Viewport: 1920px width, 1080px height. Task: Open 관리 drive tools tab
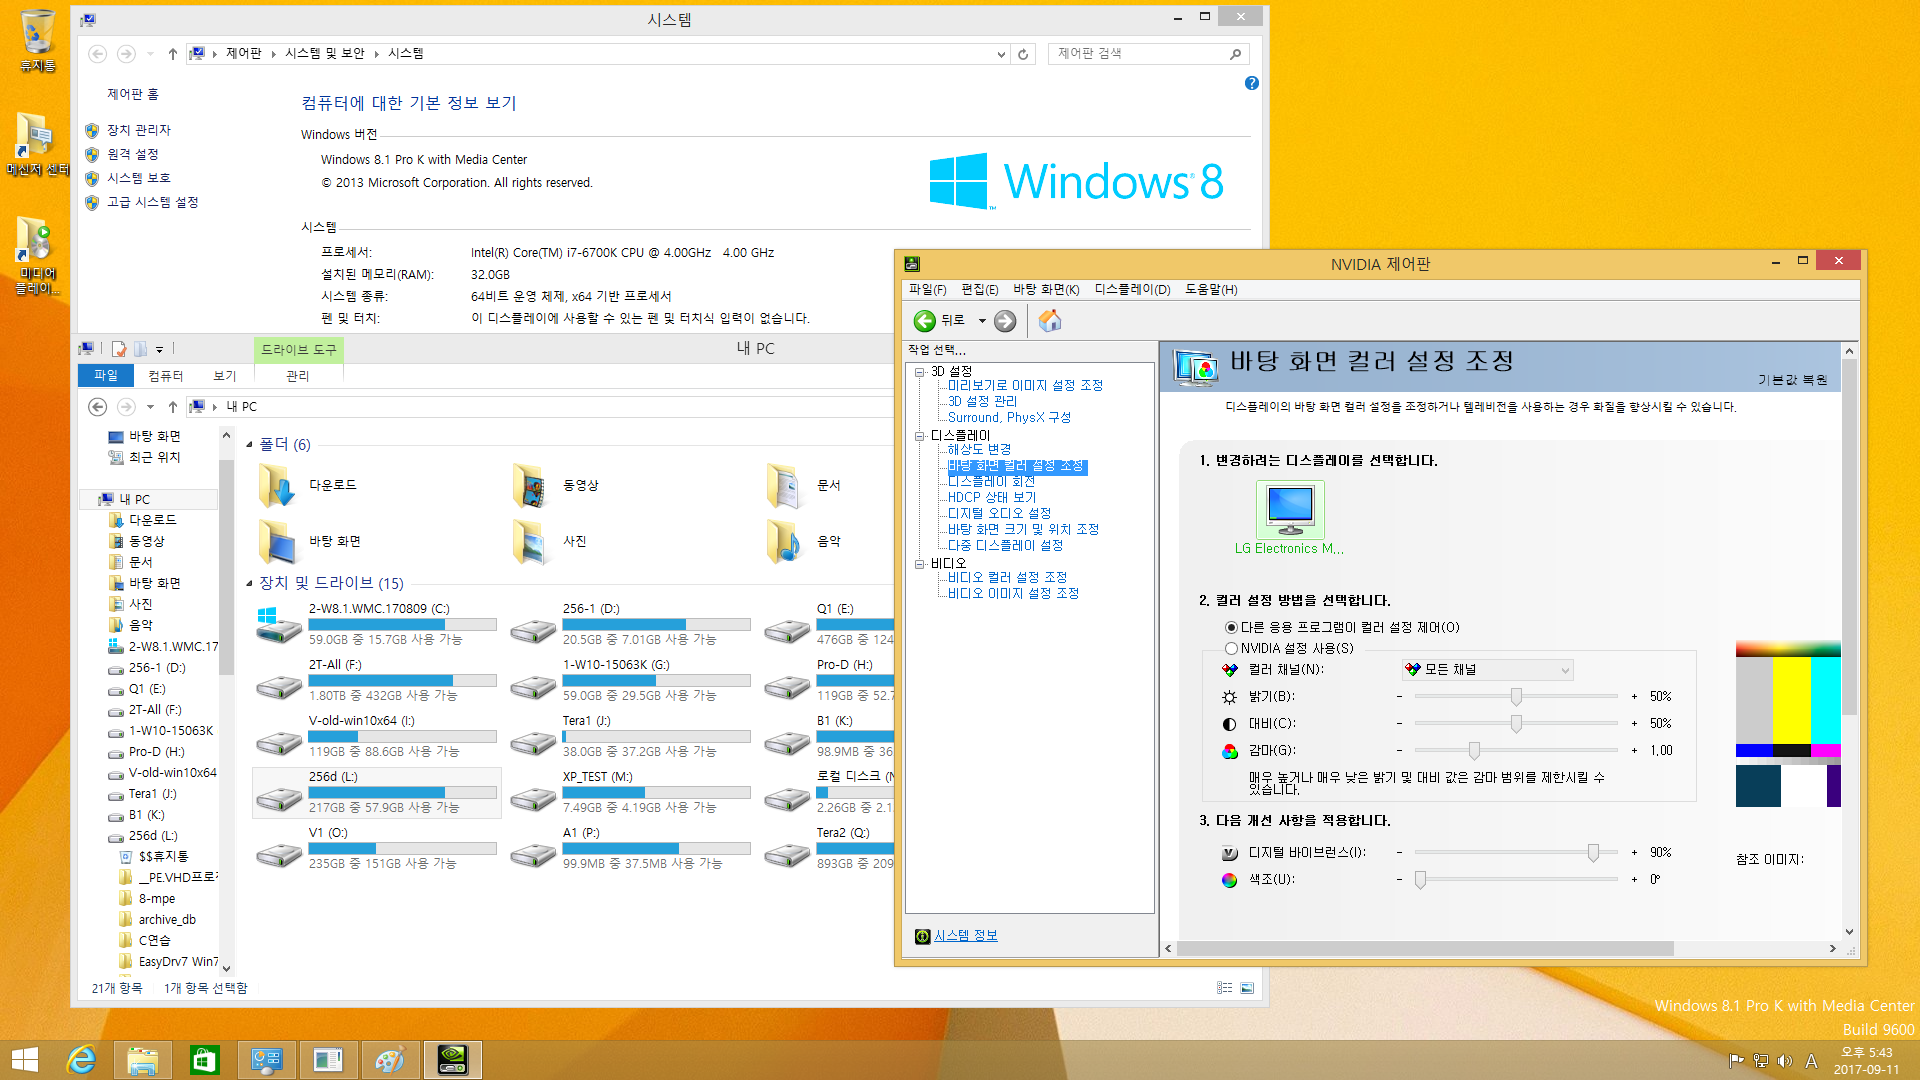[298, 376]
